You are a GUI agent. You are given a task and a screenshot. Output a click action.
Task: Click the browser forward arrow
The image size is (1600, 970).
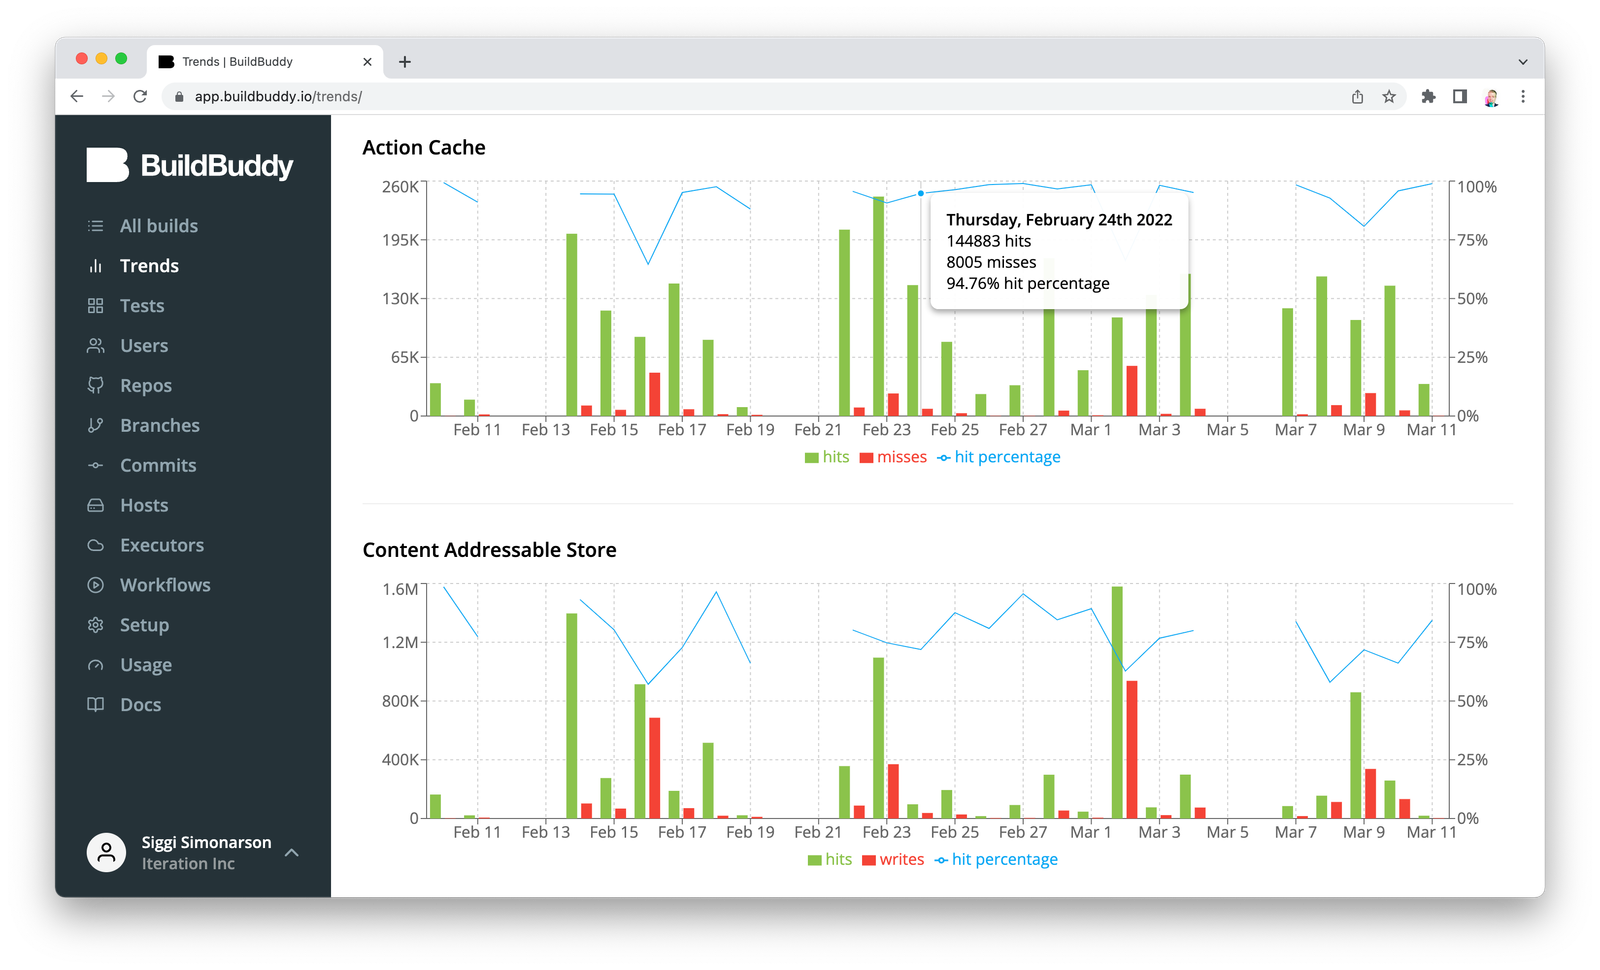pyautogui.click(x=109, y=96)
